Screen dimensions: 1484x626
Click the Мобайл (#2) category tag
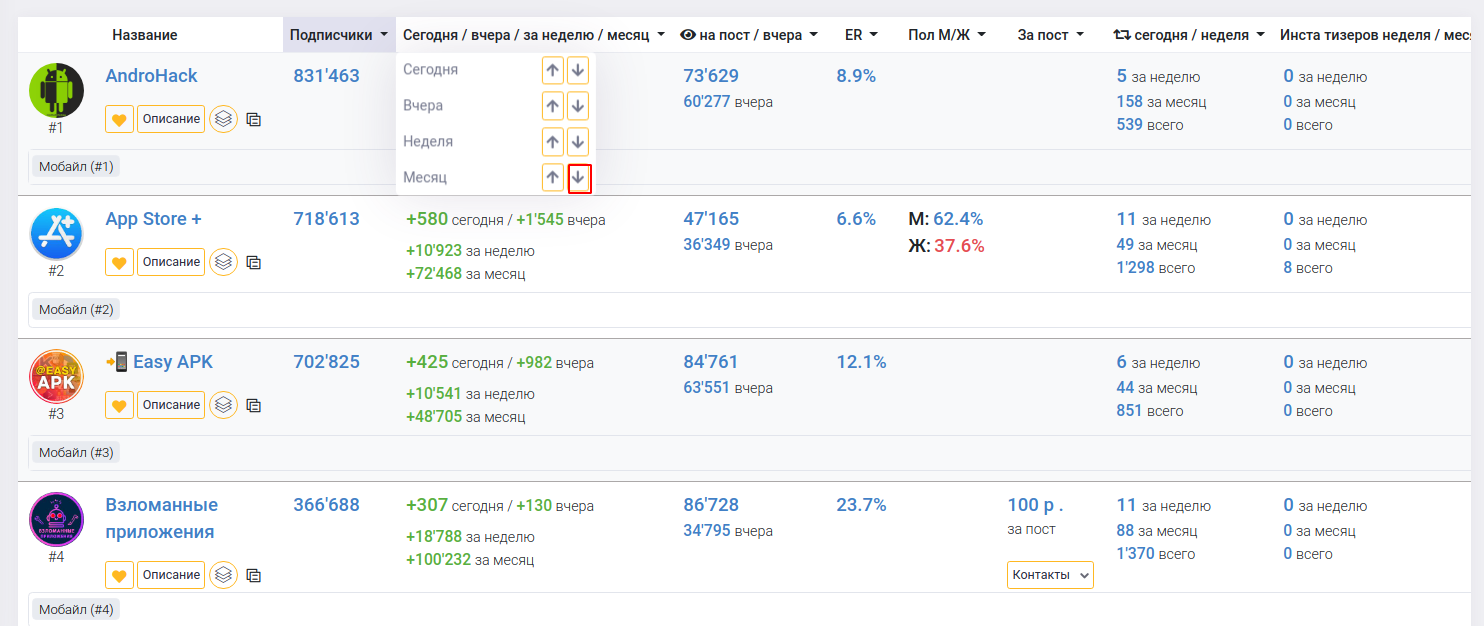(x=76, y=310)
